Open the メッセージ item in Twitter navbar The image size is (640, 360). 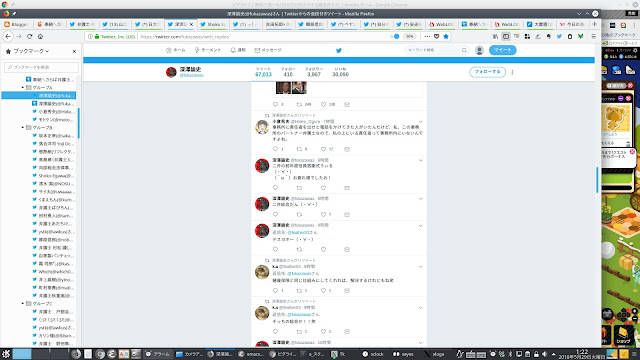[268, 50]
